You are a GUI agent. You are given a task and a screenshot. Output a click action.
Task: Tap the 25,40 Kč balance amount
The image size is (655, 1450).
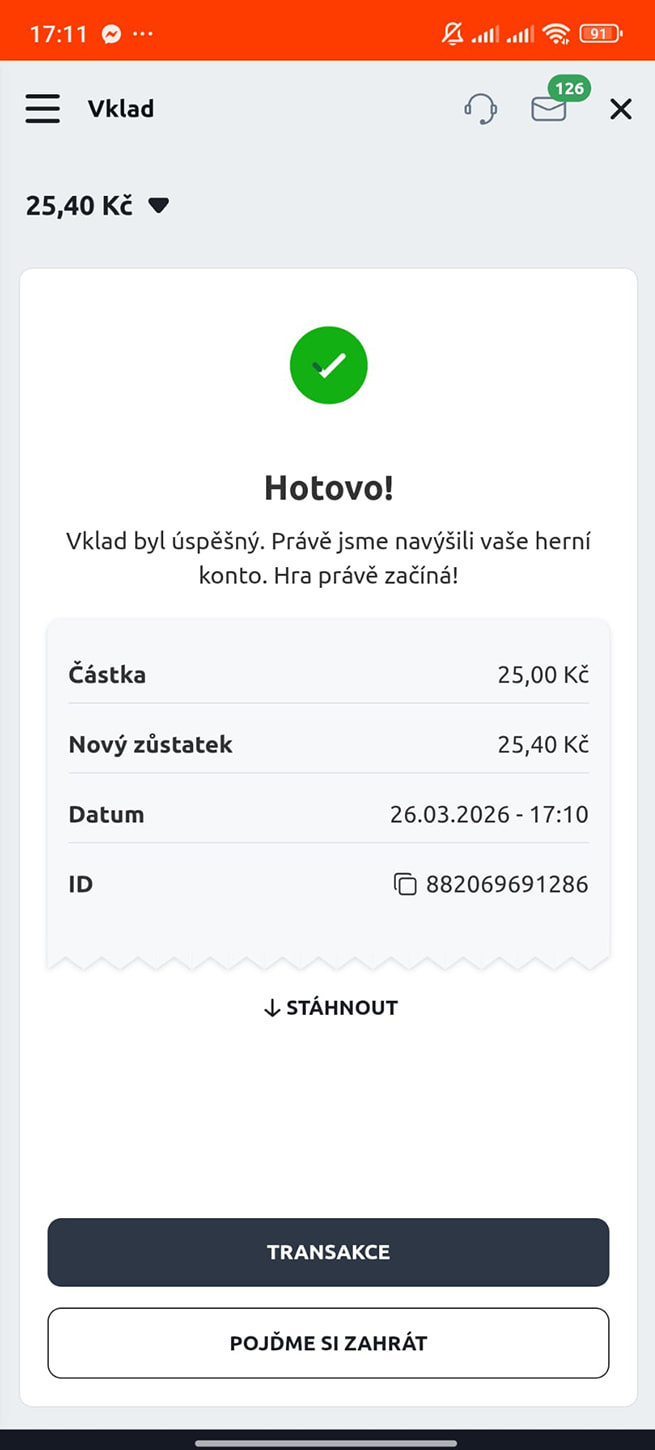(x=79, y=206)
